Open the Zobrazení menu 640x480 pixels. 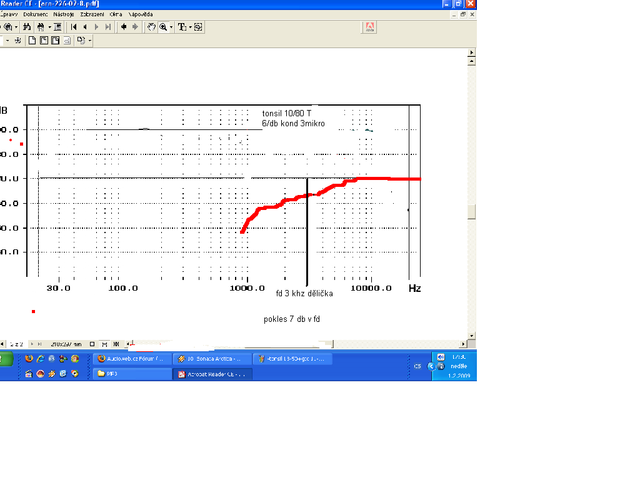92,14
